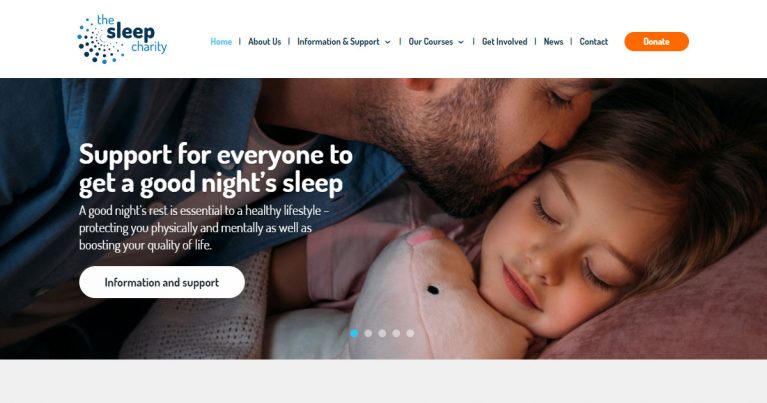Click the orange Donate button
The height and width of the screenshot is (403, 767).
click(x=656, y=42)
